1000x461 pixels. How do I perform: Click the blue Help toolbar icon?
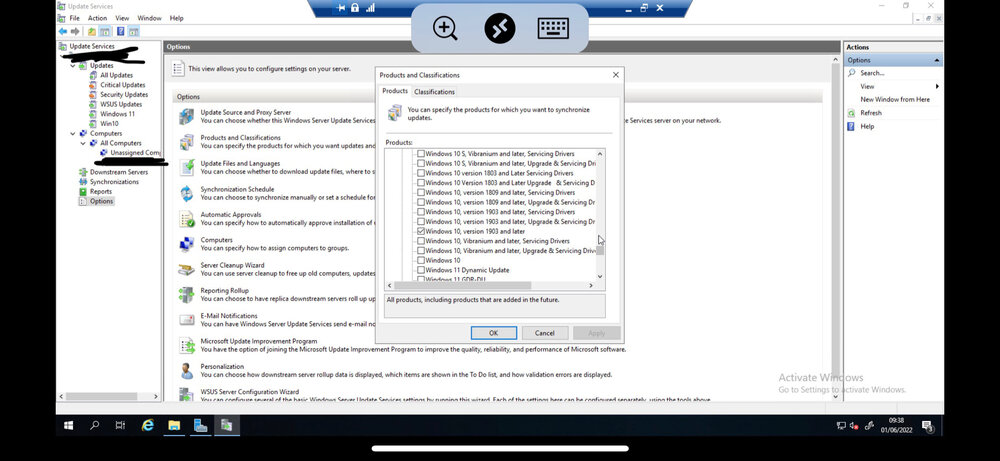click(x=120, y=31)
